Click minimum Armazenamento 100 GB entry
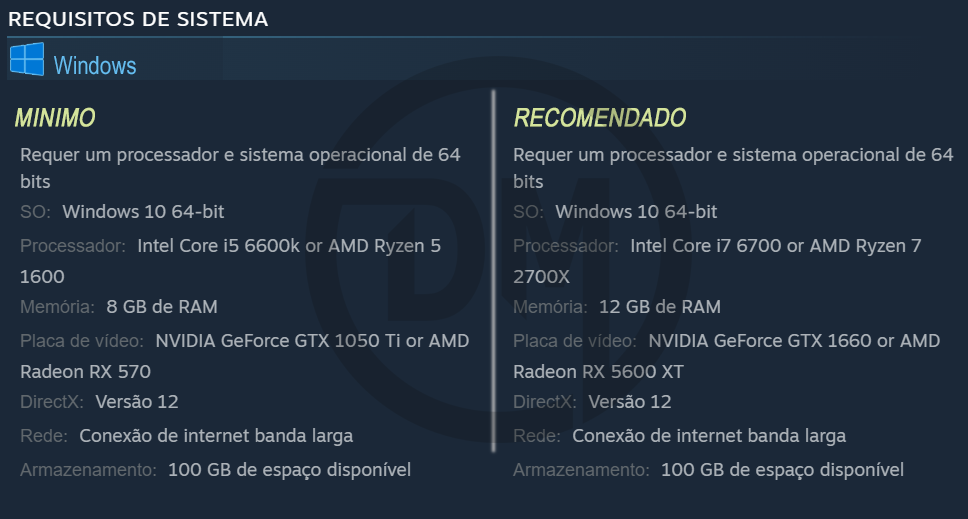Viewport: 968px width, 519px height. (215, 470)
